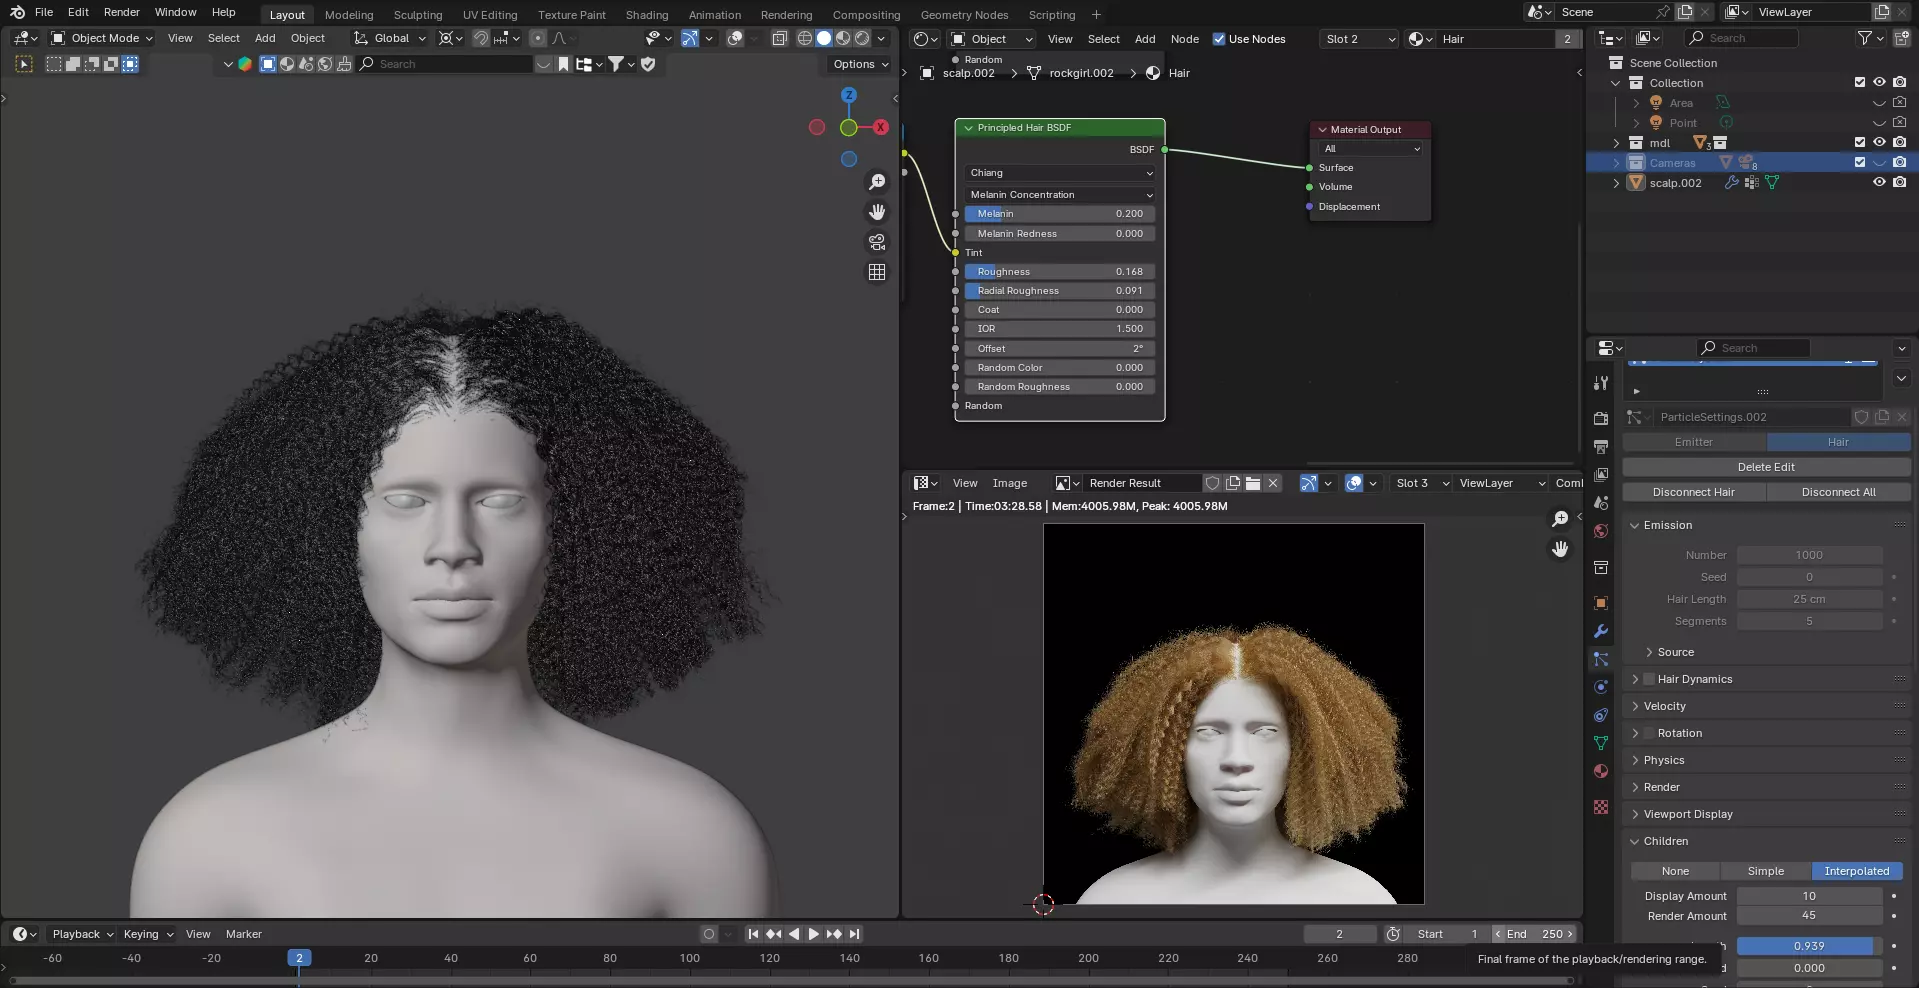Toggle the Use Nodes checkbox
Viewport: 1919px width, 988px height.
(1219, 39)
